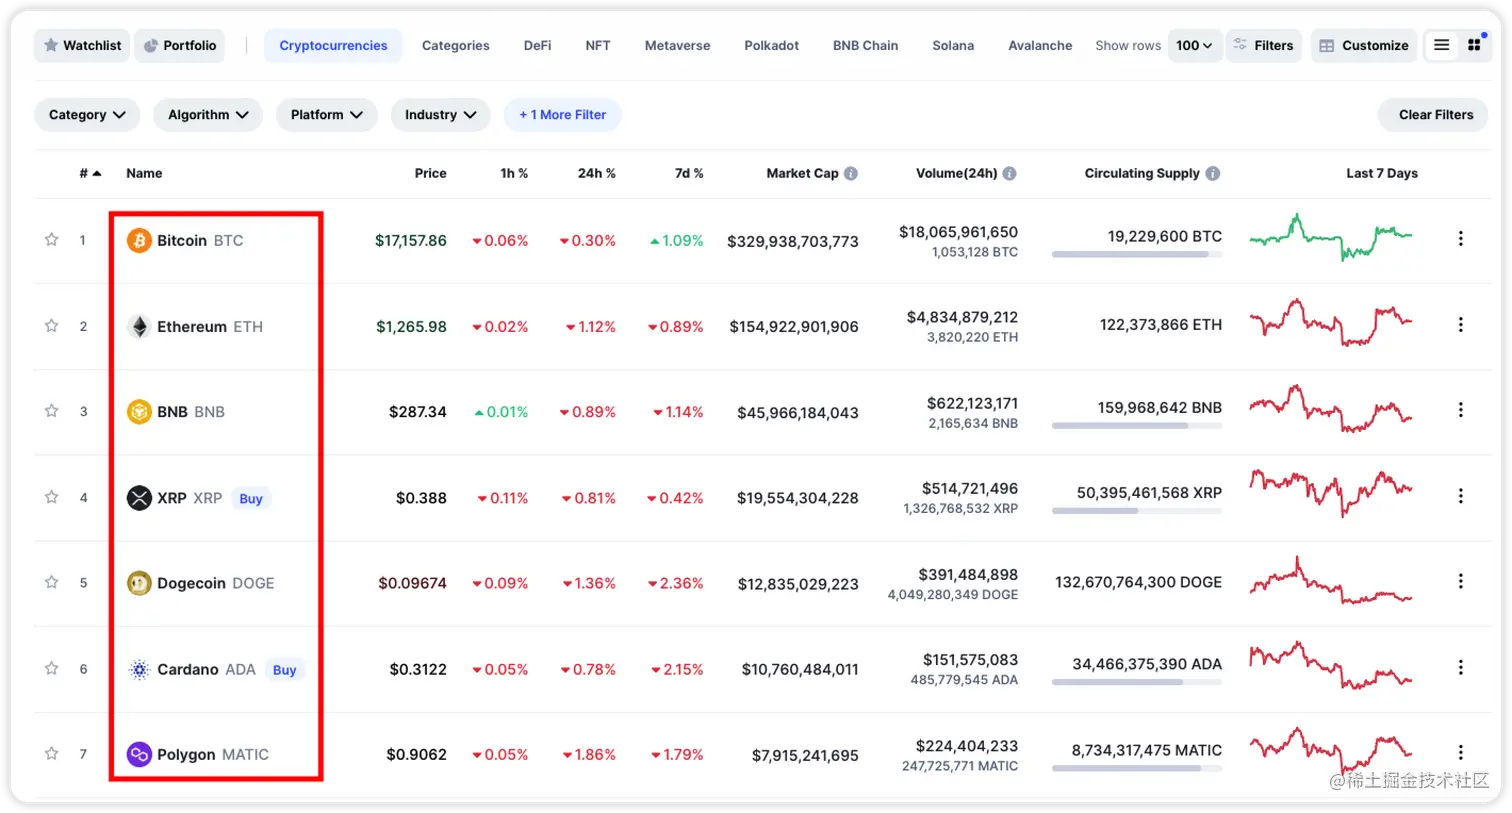The height and width of the screenshot is (813, 1512).
Task: Star Cardano to add to watchlist
Action: click(x=51, y=668)
